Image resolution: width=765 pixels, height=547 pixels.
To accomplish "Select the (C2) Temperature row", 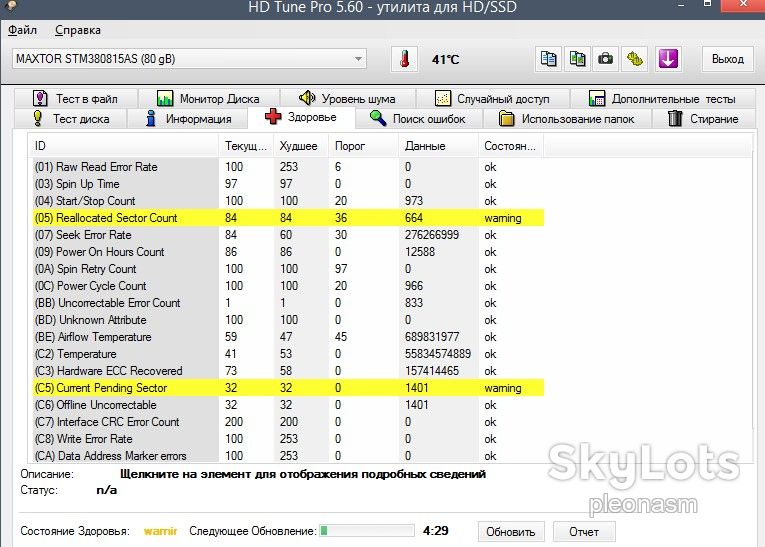I will point(286,354).
